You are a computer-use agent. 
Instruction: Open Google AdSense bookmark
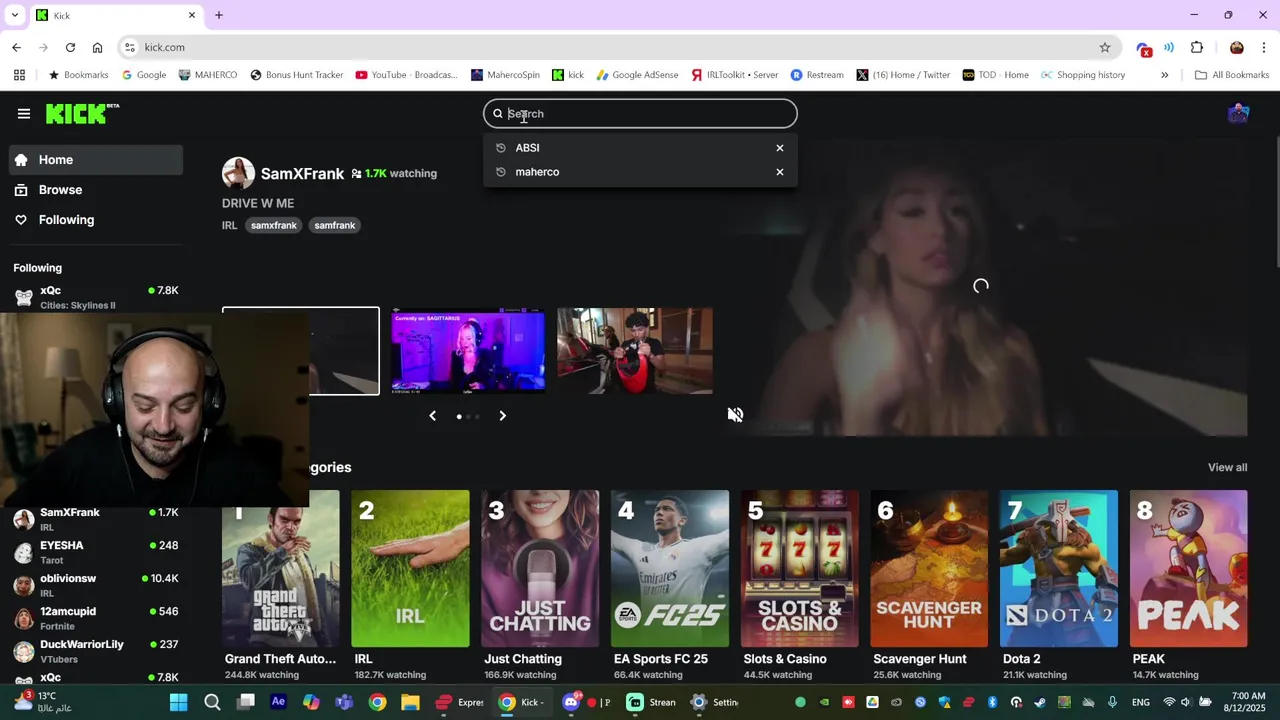point(637,75)
